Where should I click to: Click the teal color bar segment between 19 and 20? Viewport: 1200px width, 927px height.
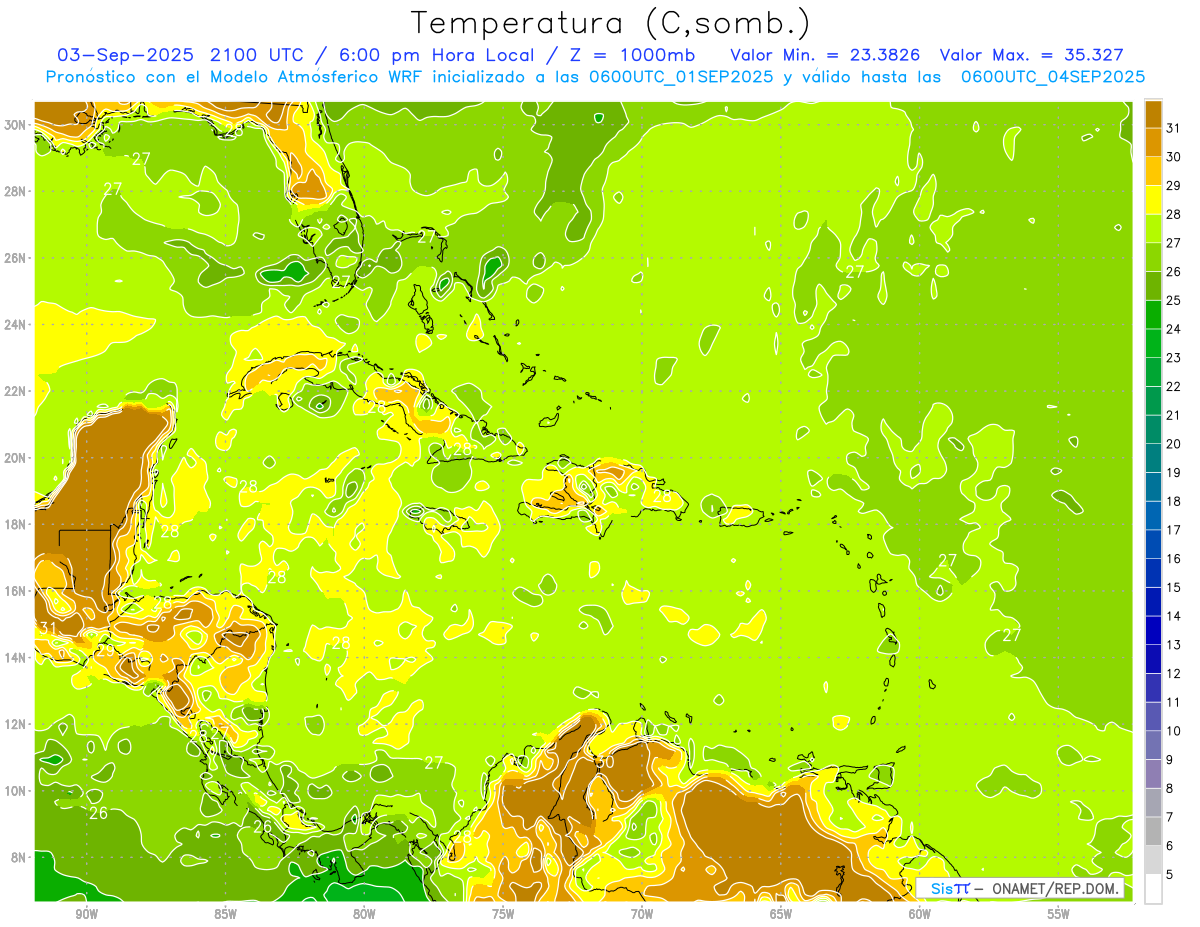pos(1154,458)
